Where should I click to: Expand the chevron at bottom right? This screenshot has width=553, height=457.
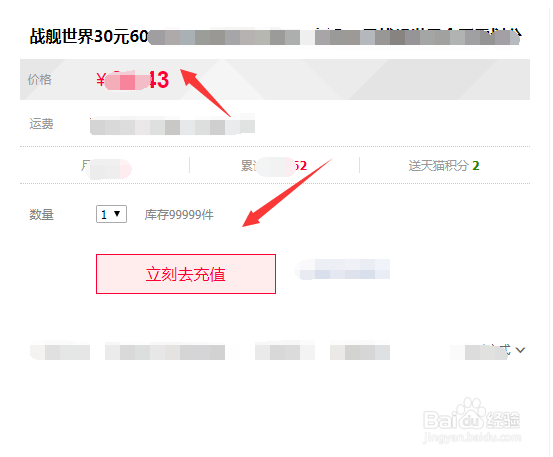click(x=520, y=350)
